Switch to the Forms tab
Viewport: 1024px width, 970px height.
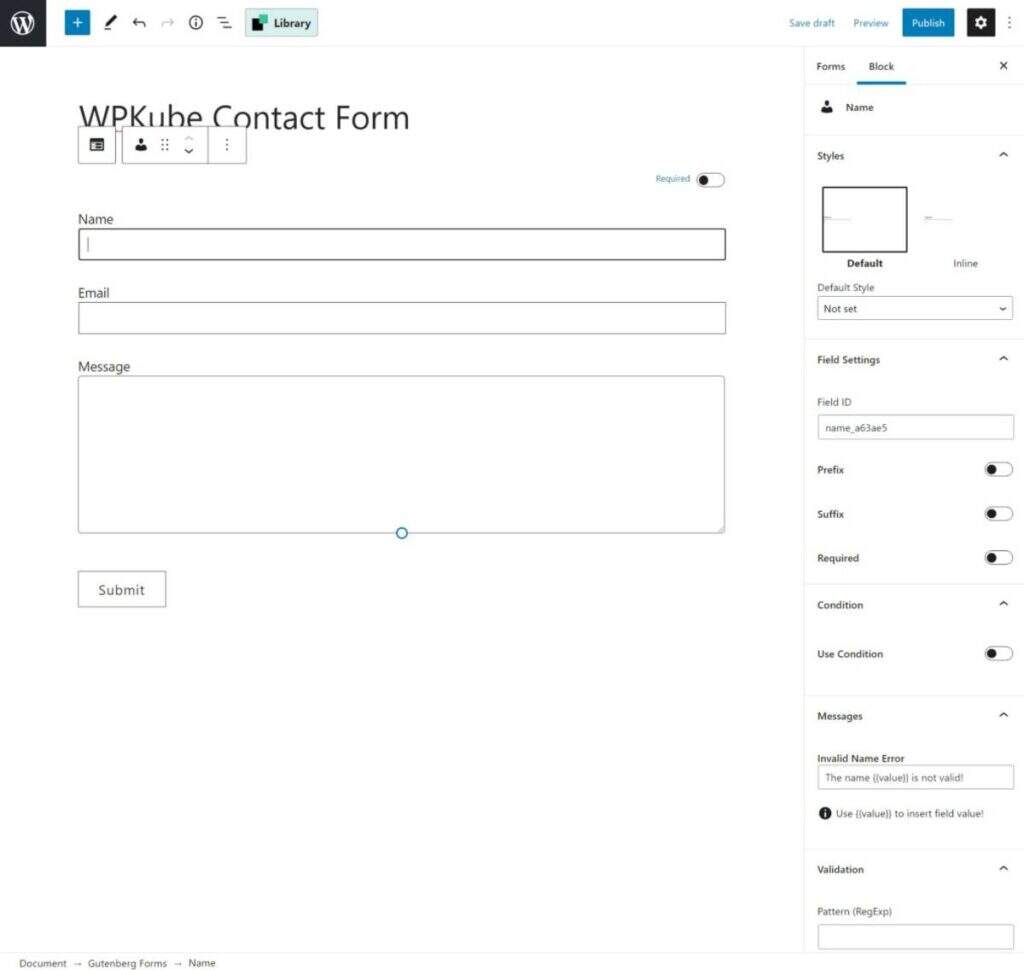831,67
